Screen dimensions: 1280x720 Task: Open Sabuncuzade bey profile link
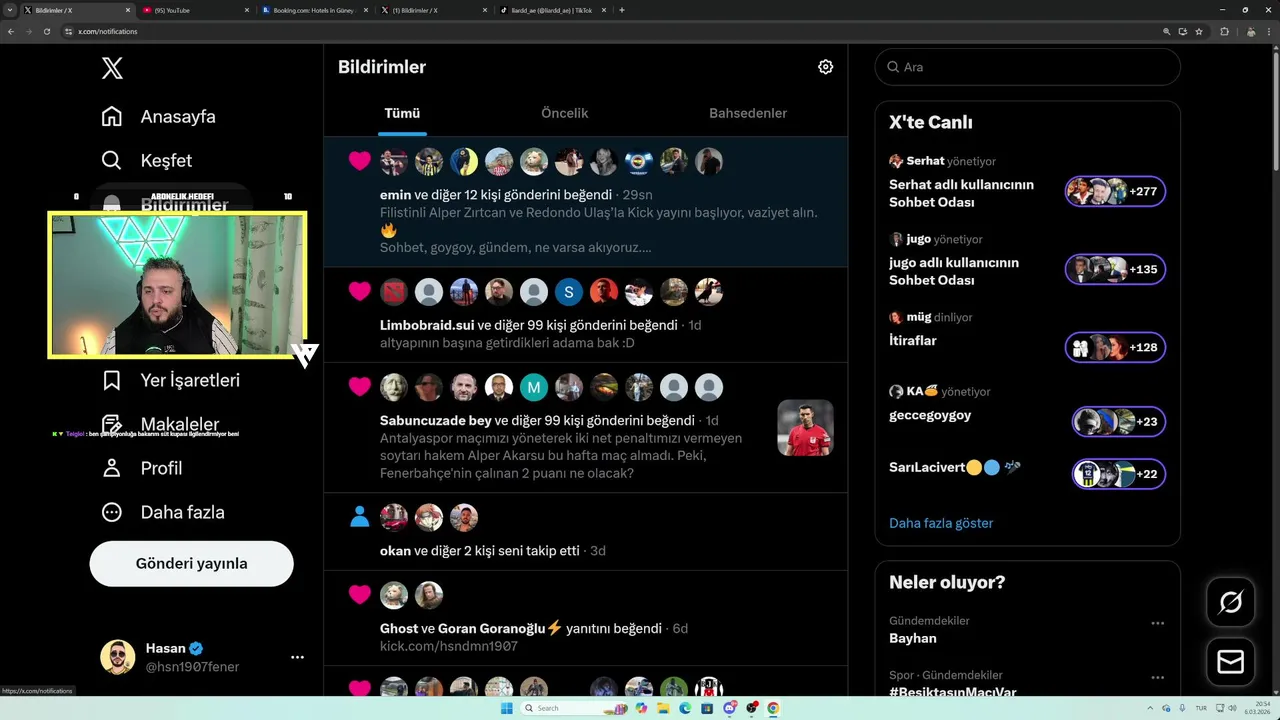click(x=436, y=420)
